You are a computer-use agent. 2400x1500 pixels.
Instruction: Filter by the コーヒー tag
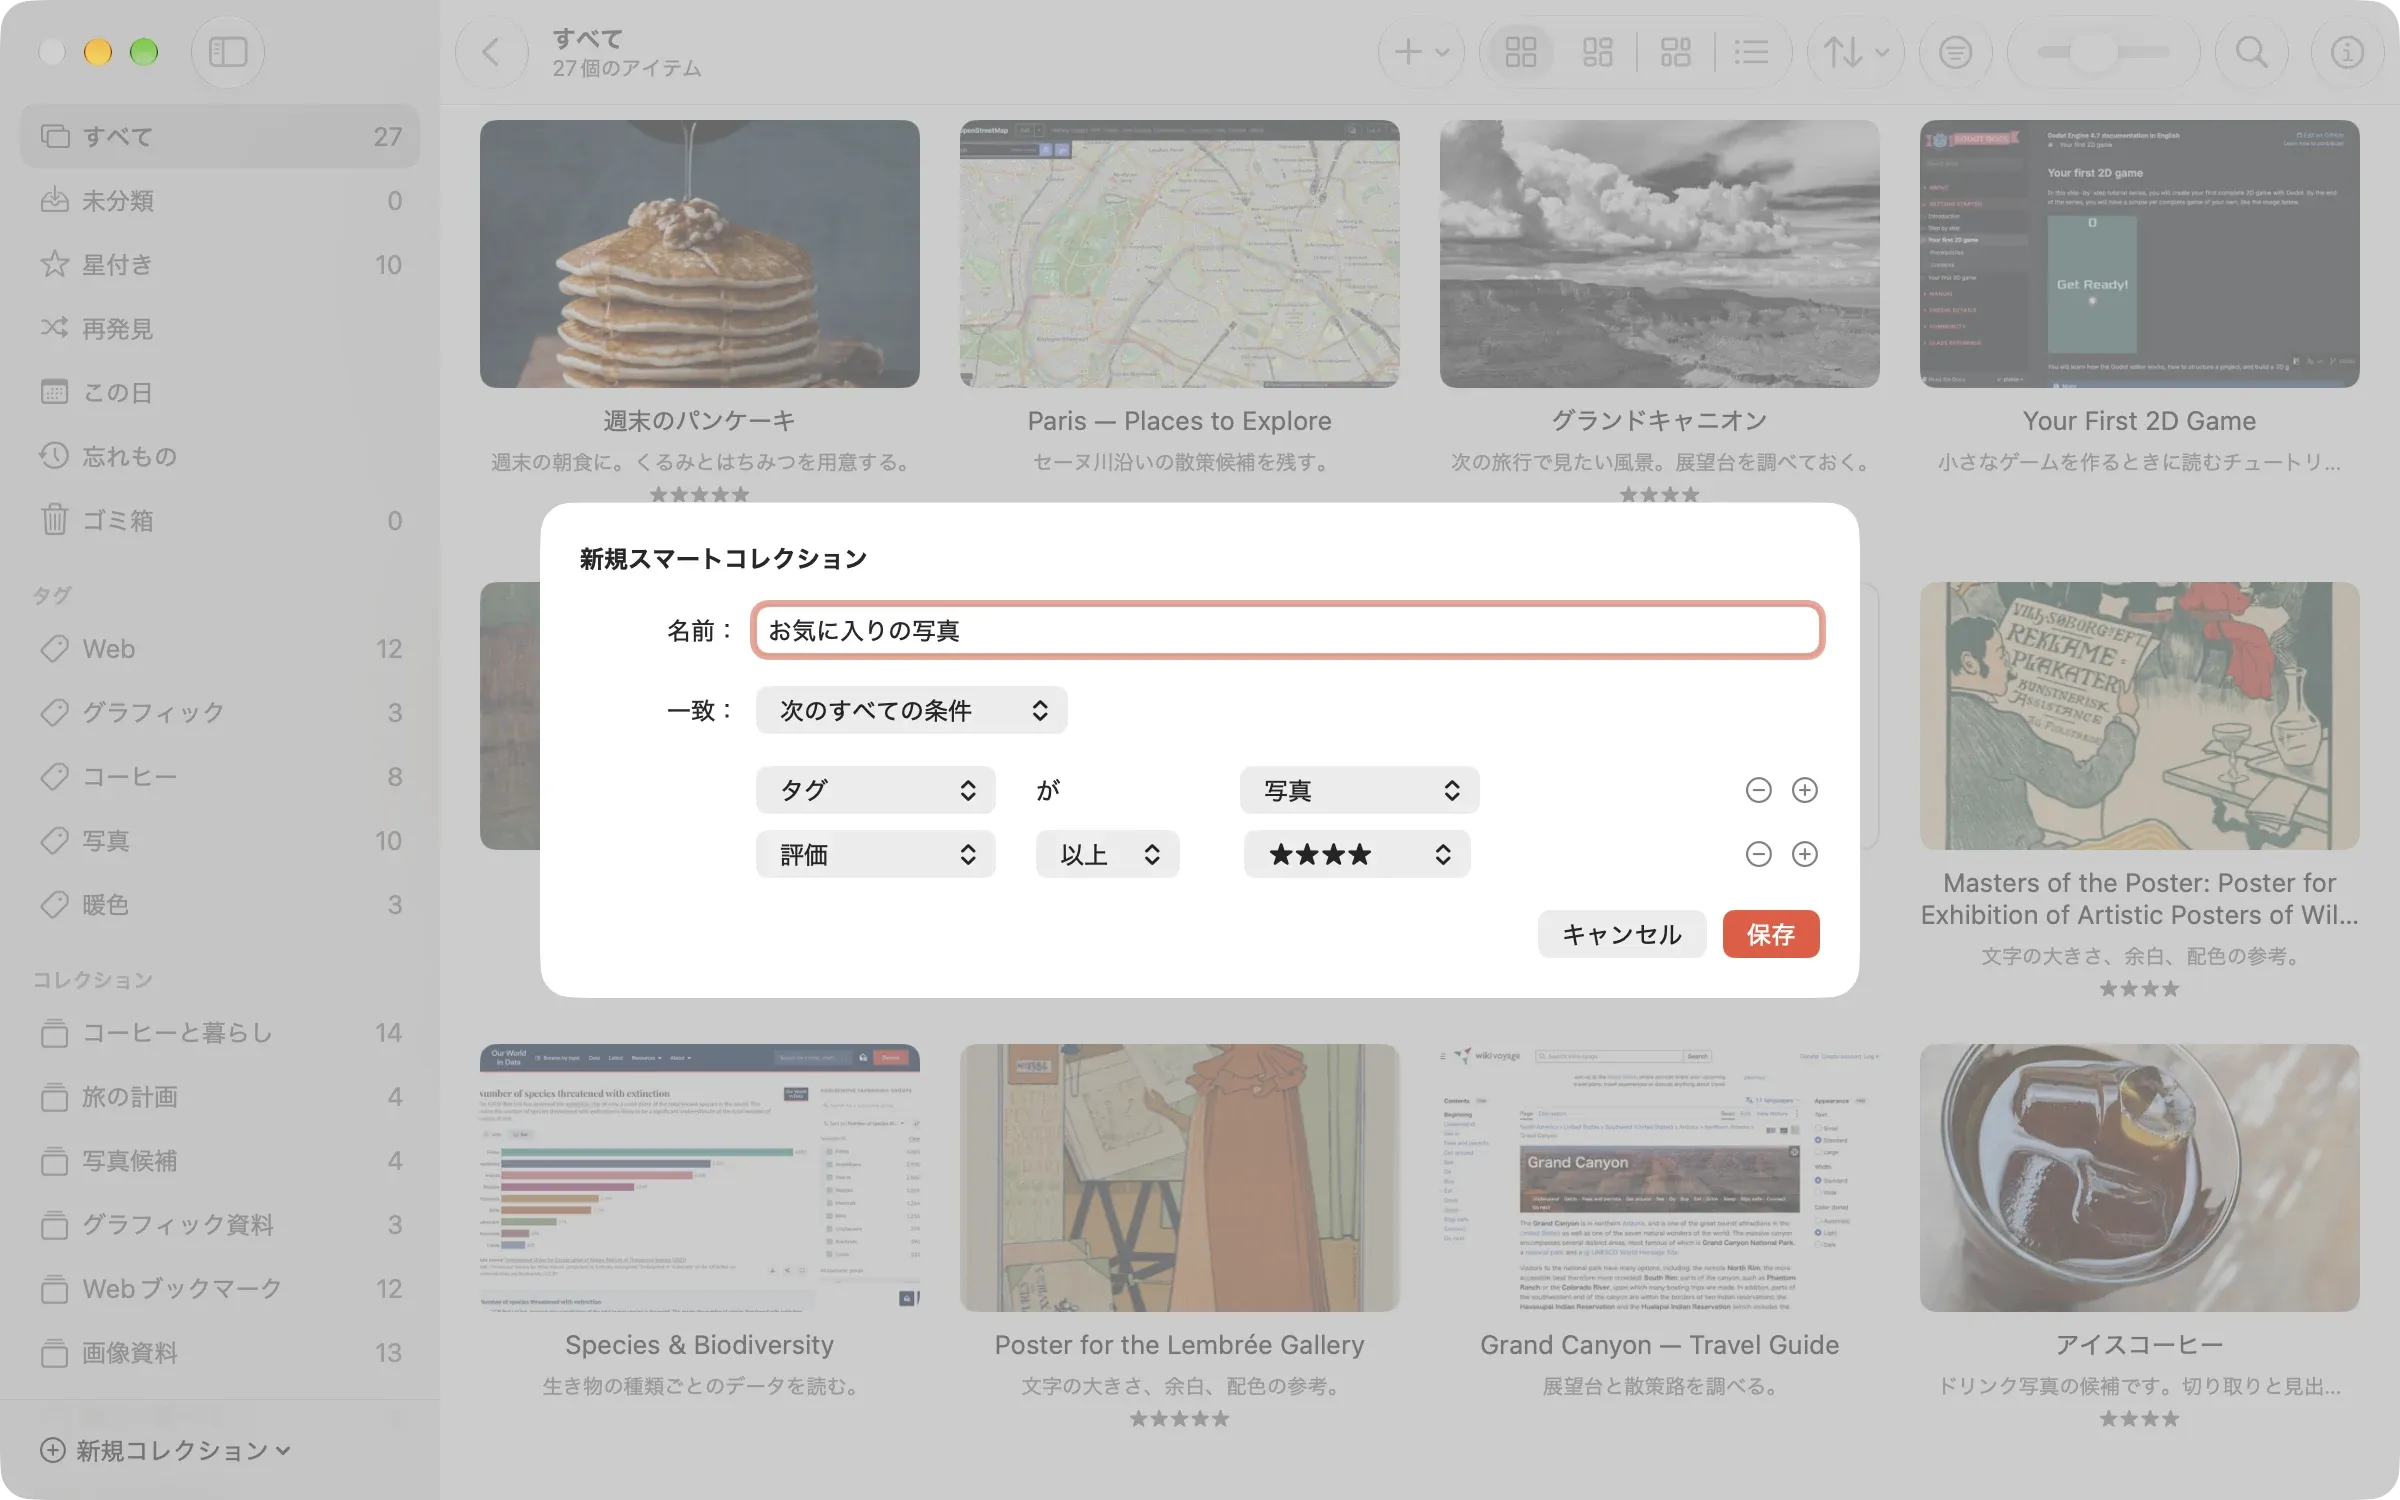(x=220, y=777)
